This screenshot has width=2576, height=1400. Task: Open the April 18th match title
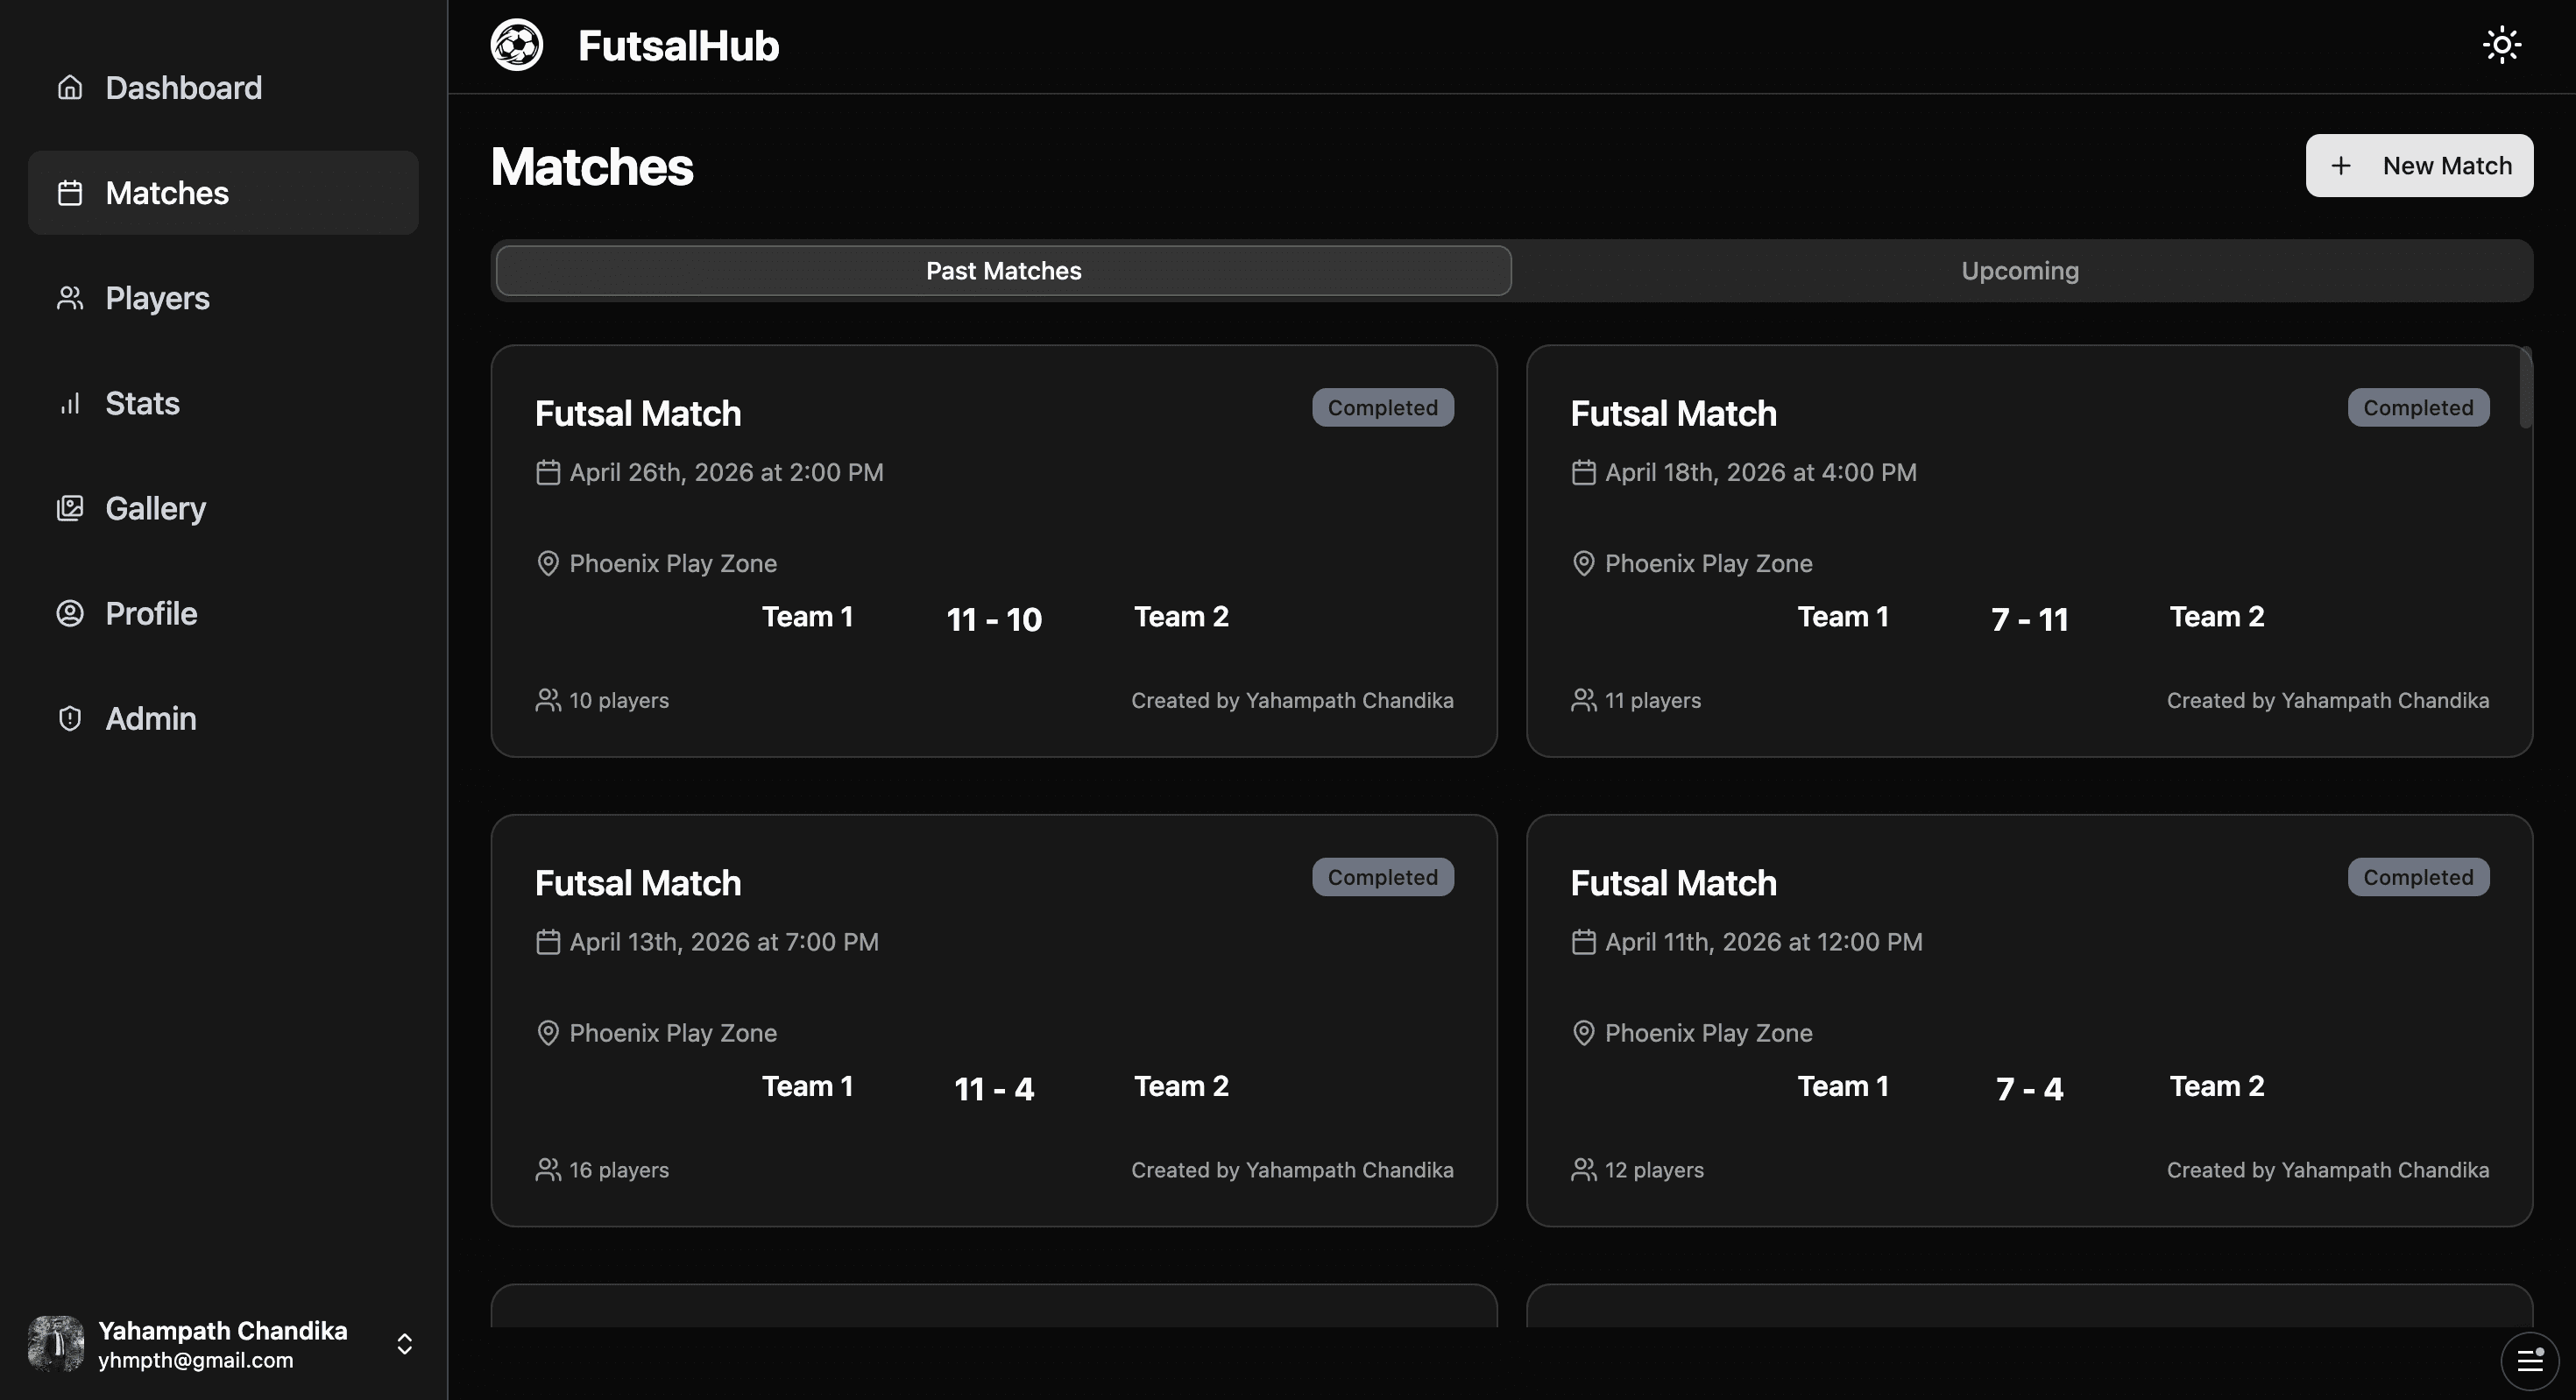1673,413
